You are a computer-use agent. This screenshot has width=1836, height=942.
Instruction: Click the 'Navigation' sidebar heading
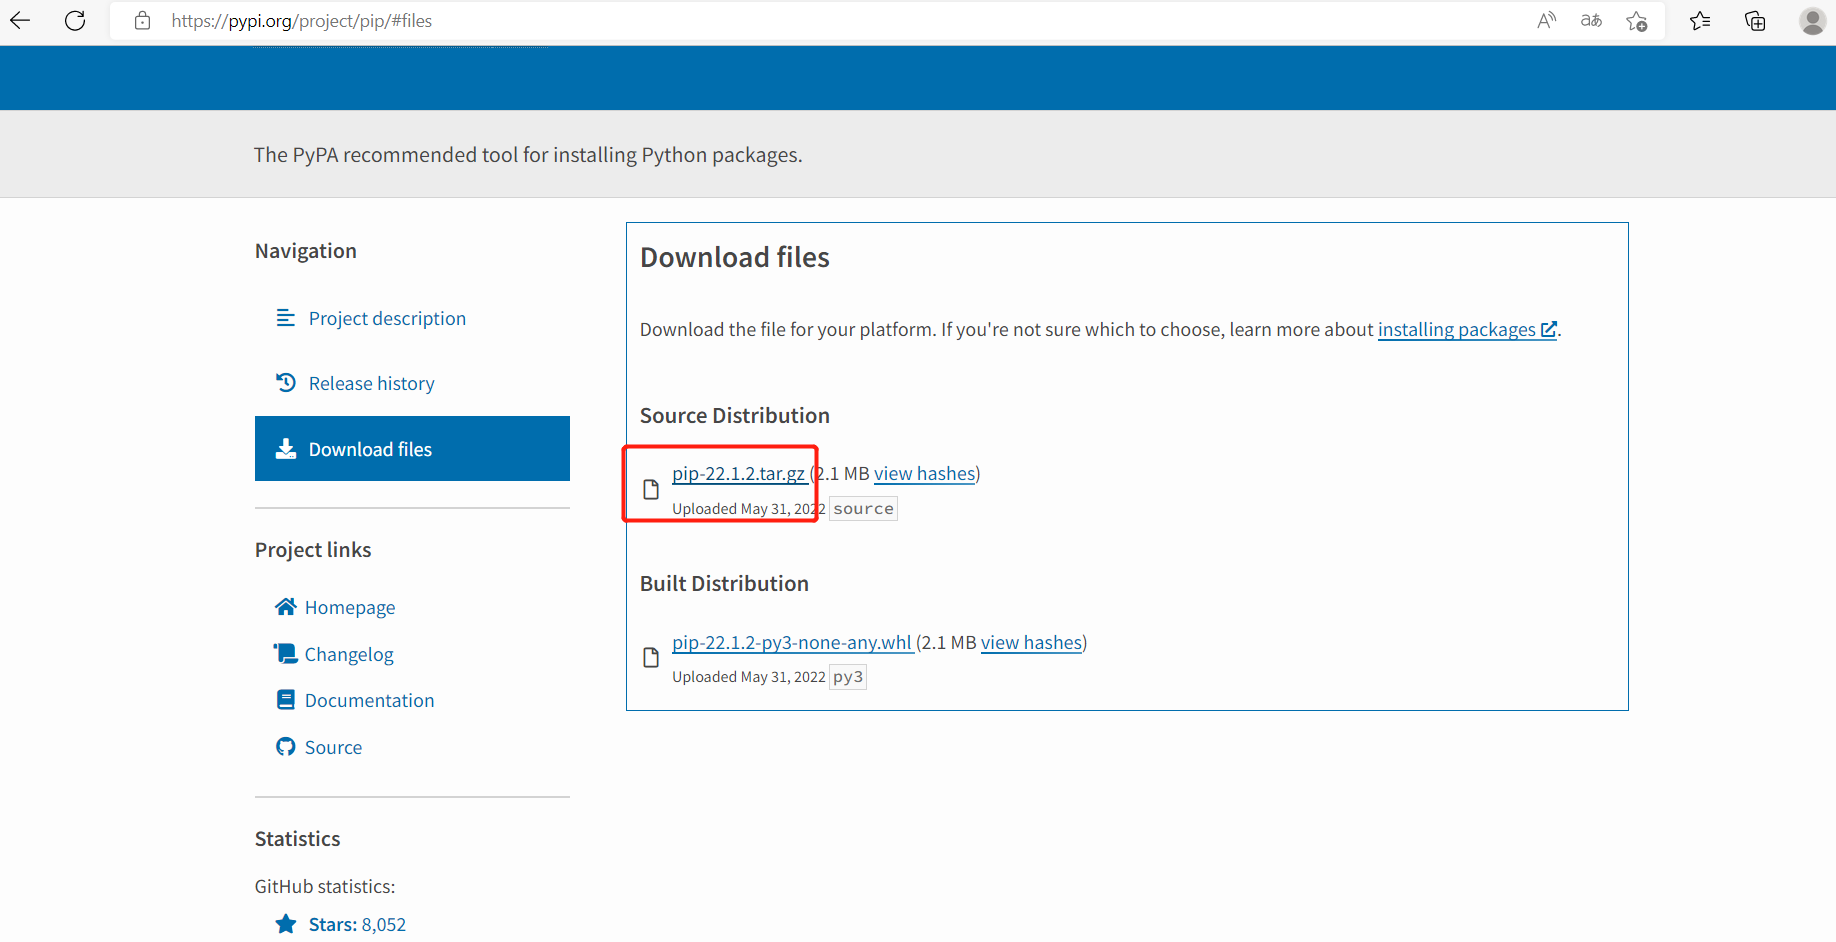[x=306, y=250]
